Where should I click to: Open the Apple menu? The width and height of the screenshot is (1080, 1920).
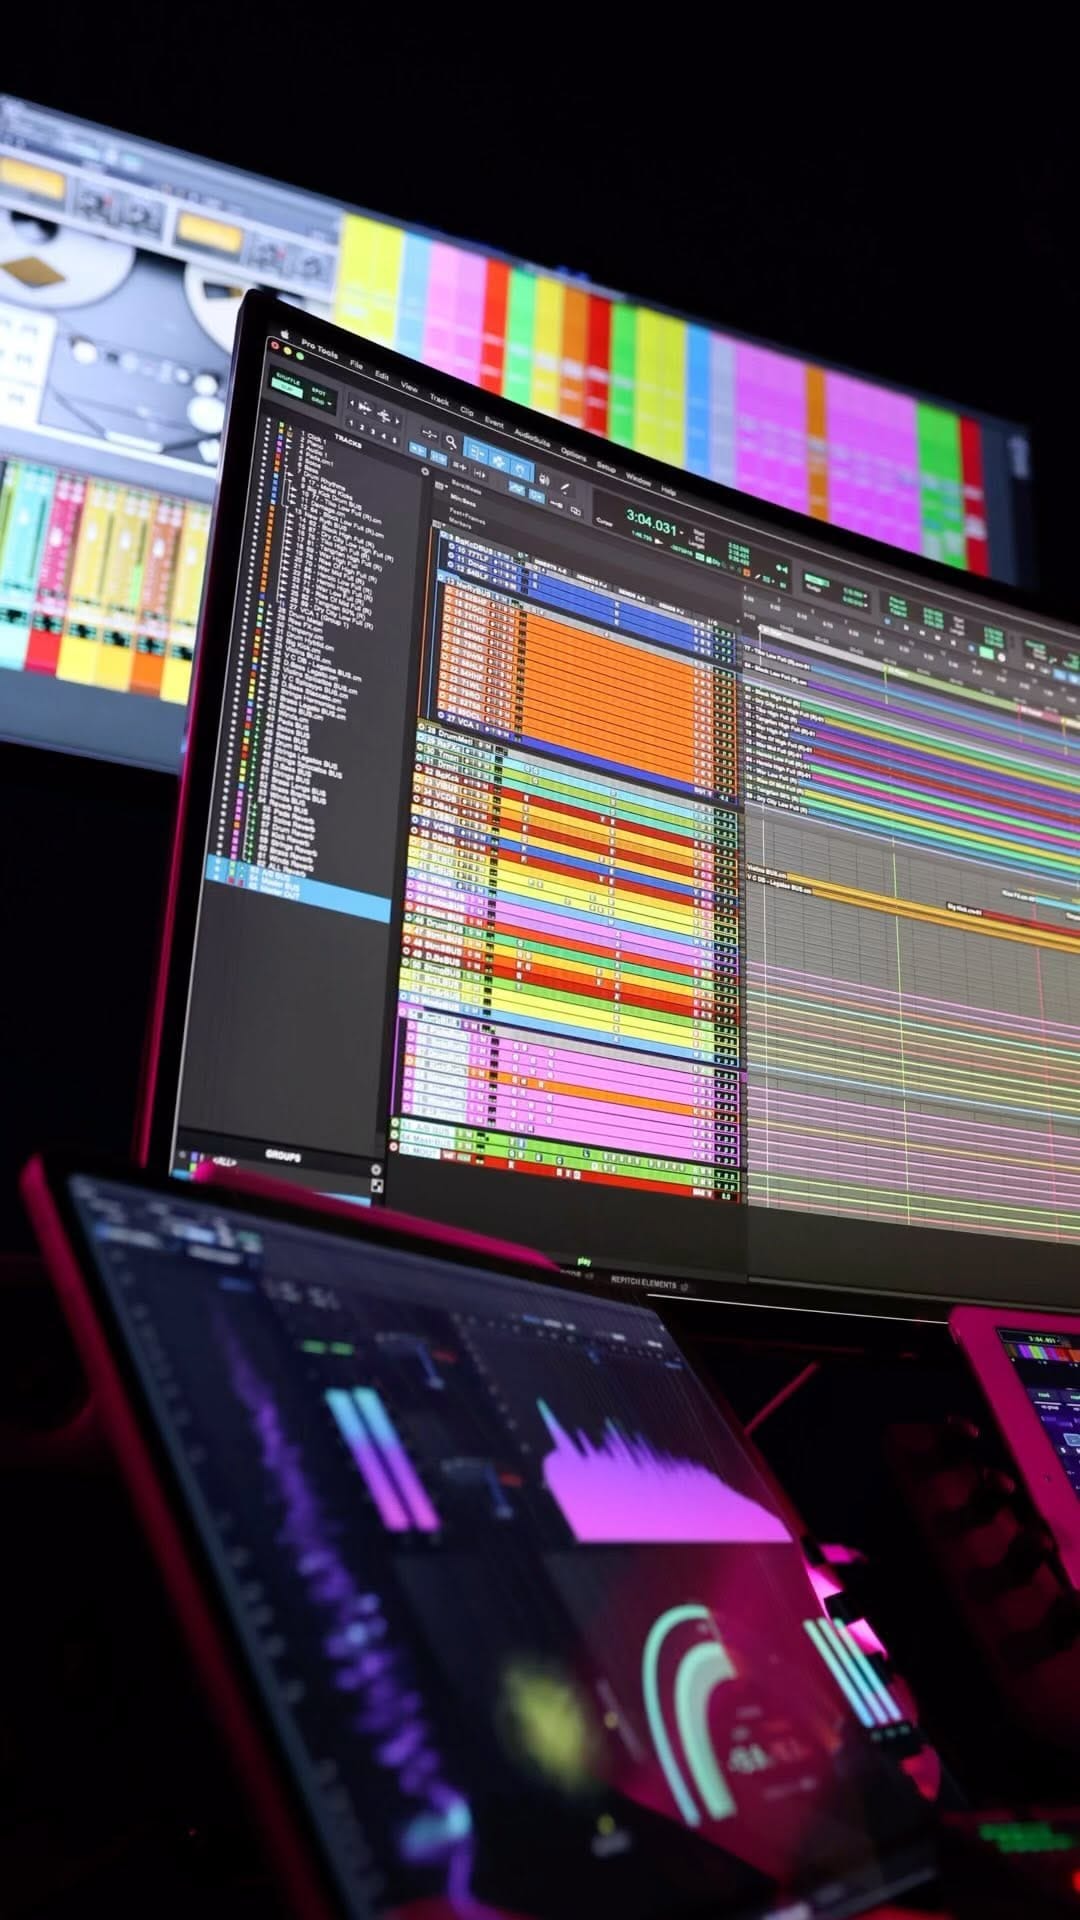pos(285,335)
